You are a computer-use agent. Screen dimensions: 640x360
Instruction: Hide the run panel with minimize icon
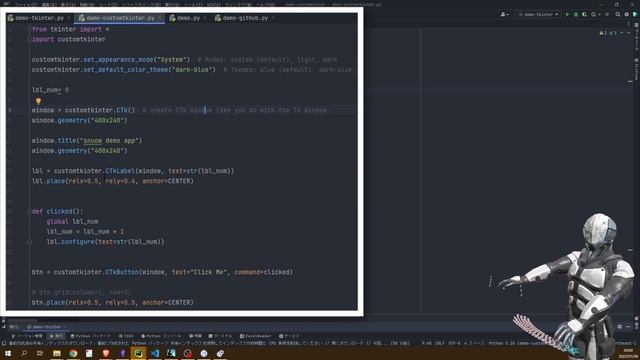pos(628,327)
